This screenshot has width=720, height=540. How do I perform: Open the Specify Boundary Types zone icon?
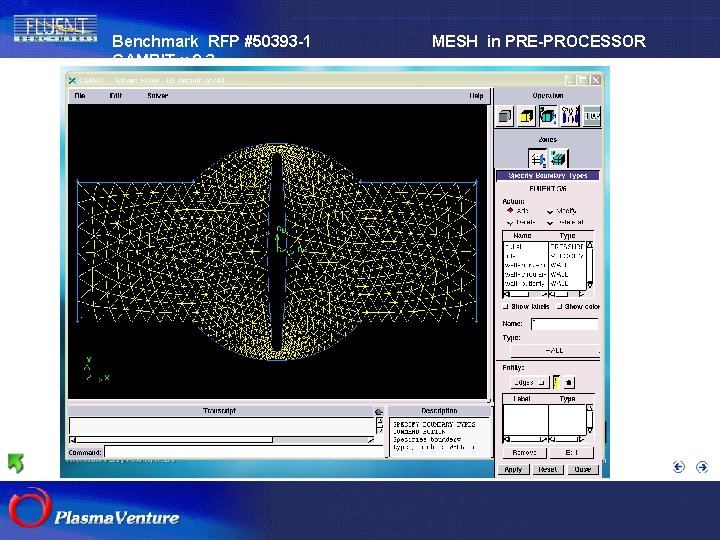537,158
